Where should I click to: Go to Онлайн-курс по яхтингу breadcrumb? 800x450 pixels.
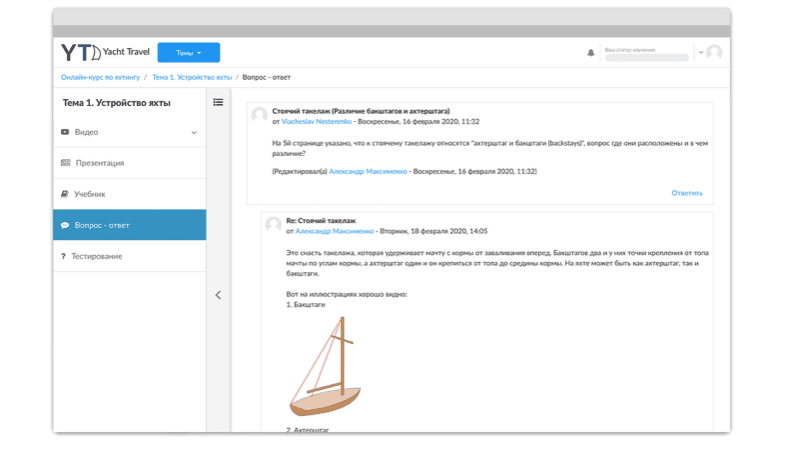point(100,77)
